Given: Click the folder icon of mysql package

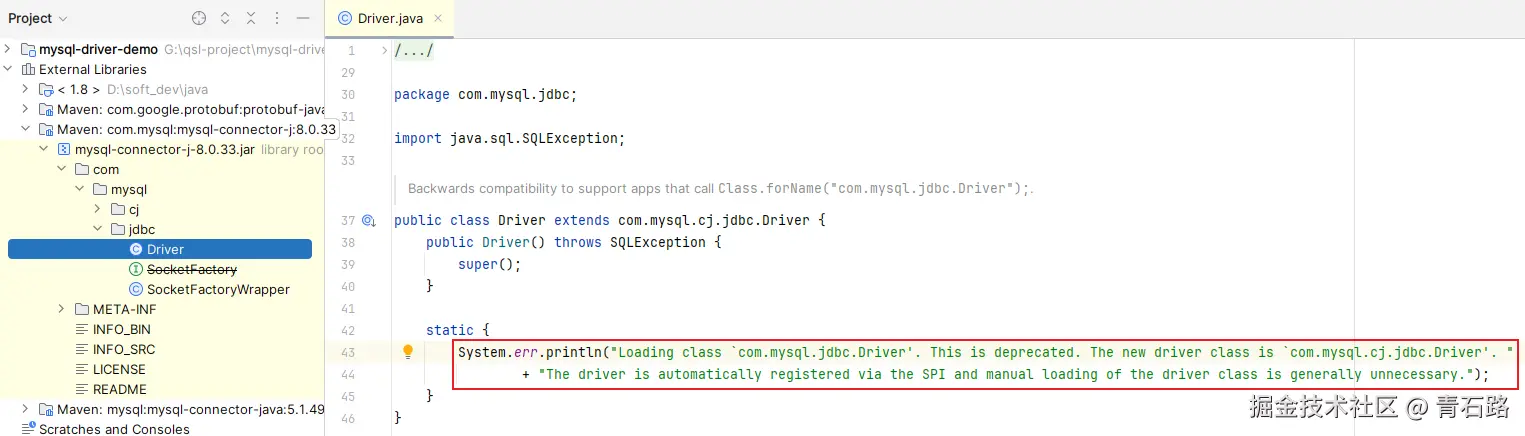Looking at the screenshot, I should (100, 189).
